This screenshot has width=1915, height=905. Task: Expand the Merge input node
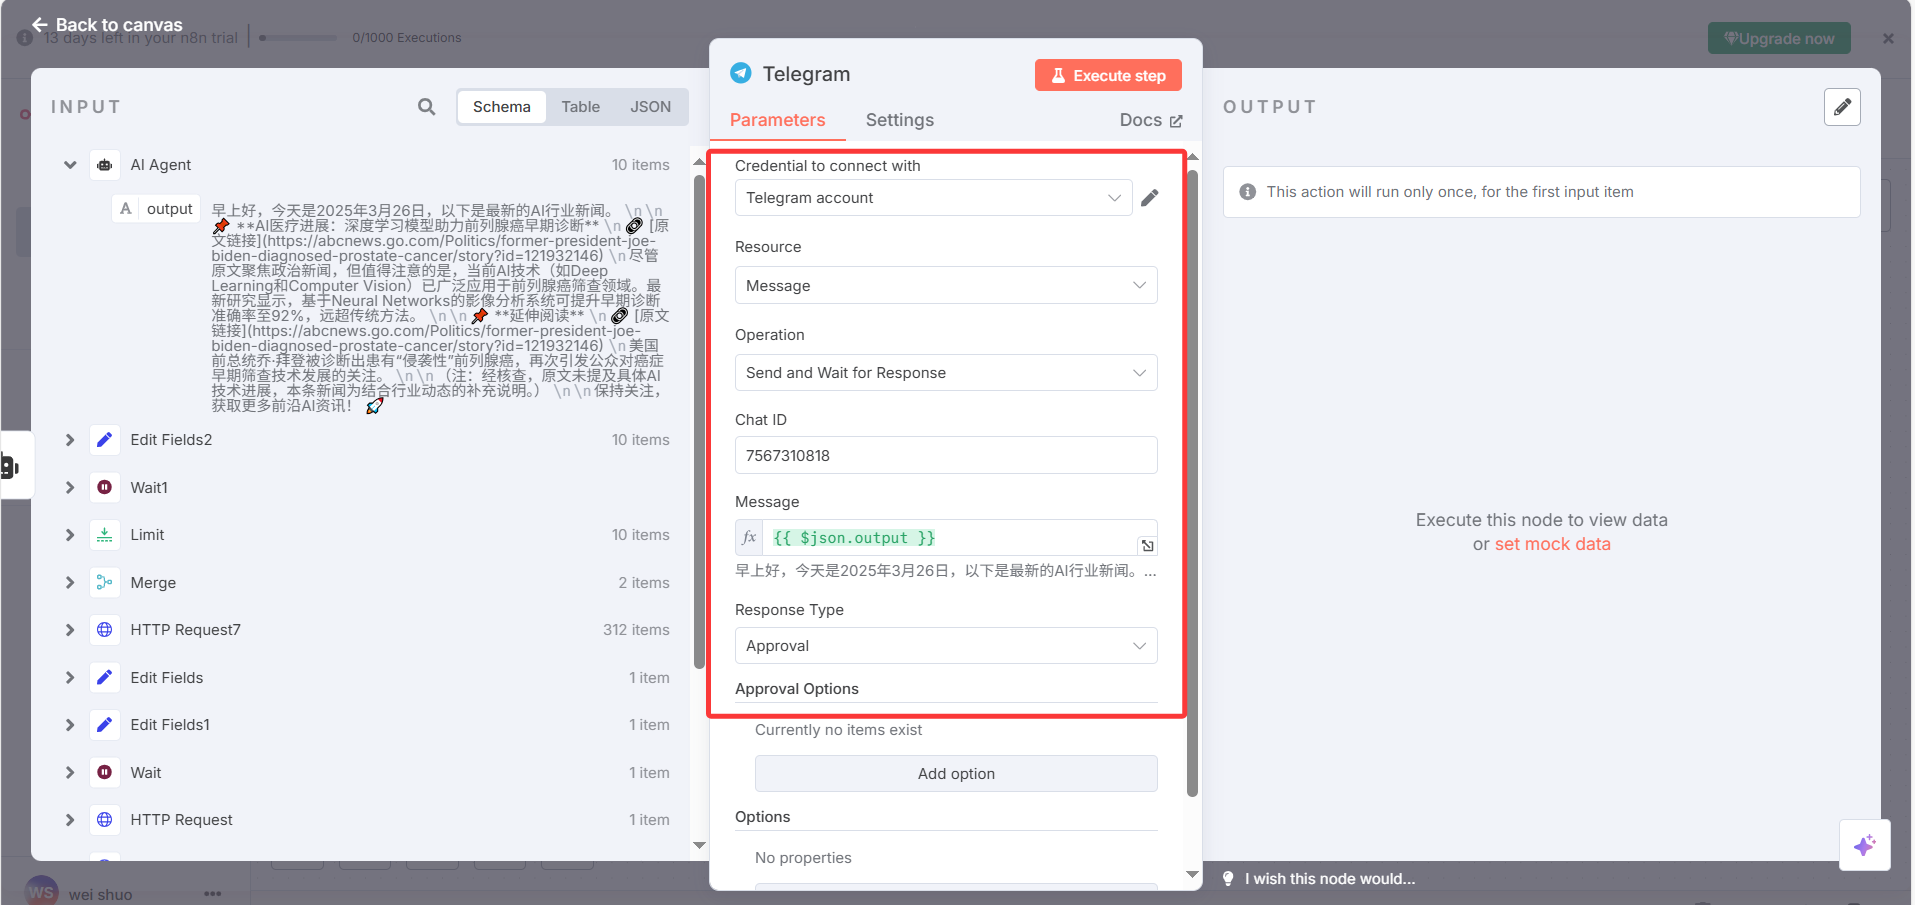[x=70, y=582]
